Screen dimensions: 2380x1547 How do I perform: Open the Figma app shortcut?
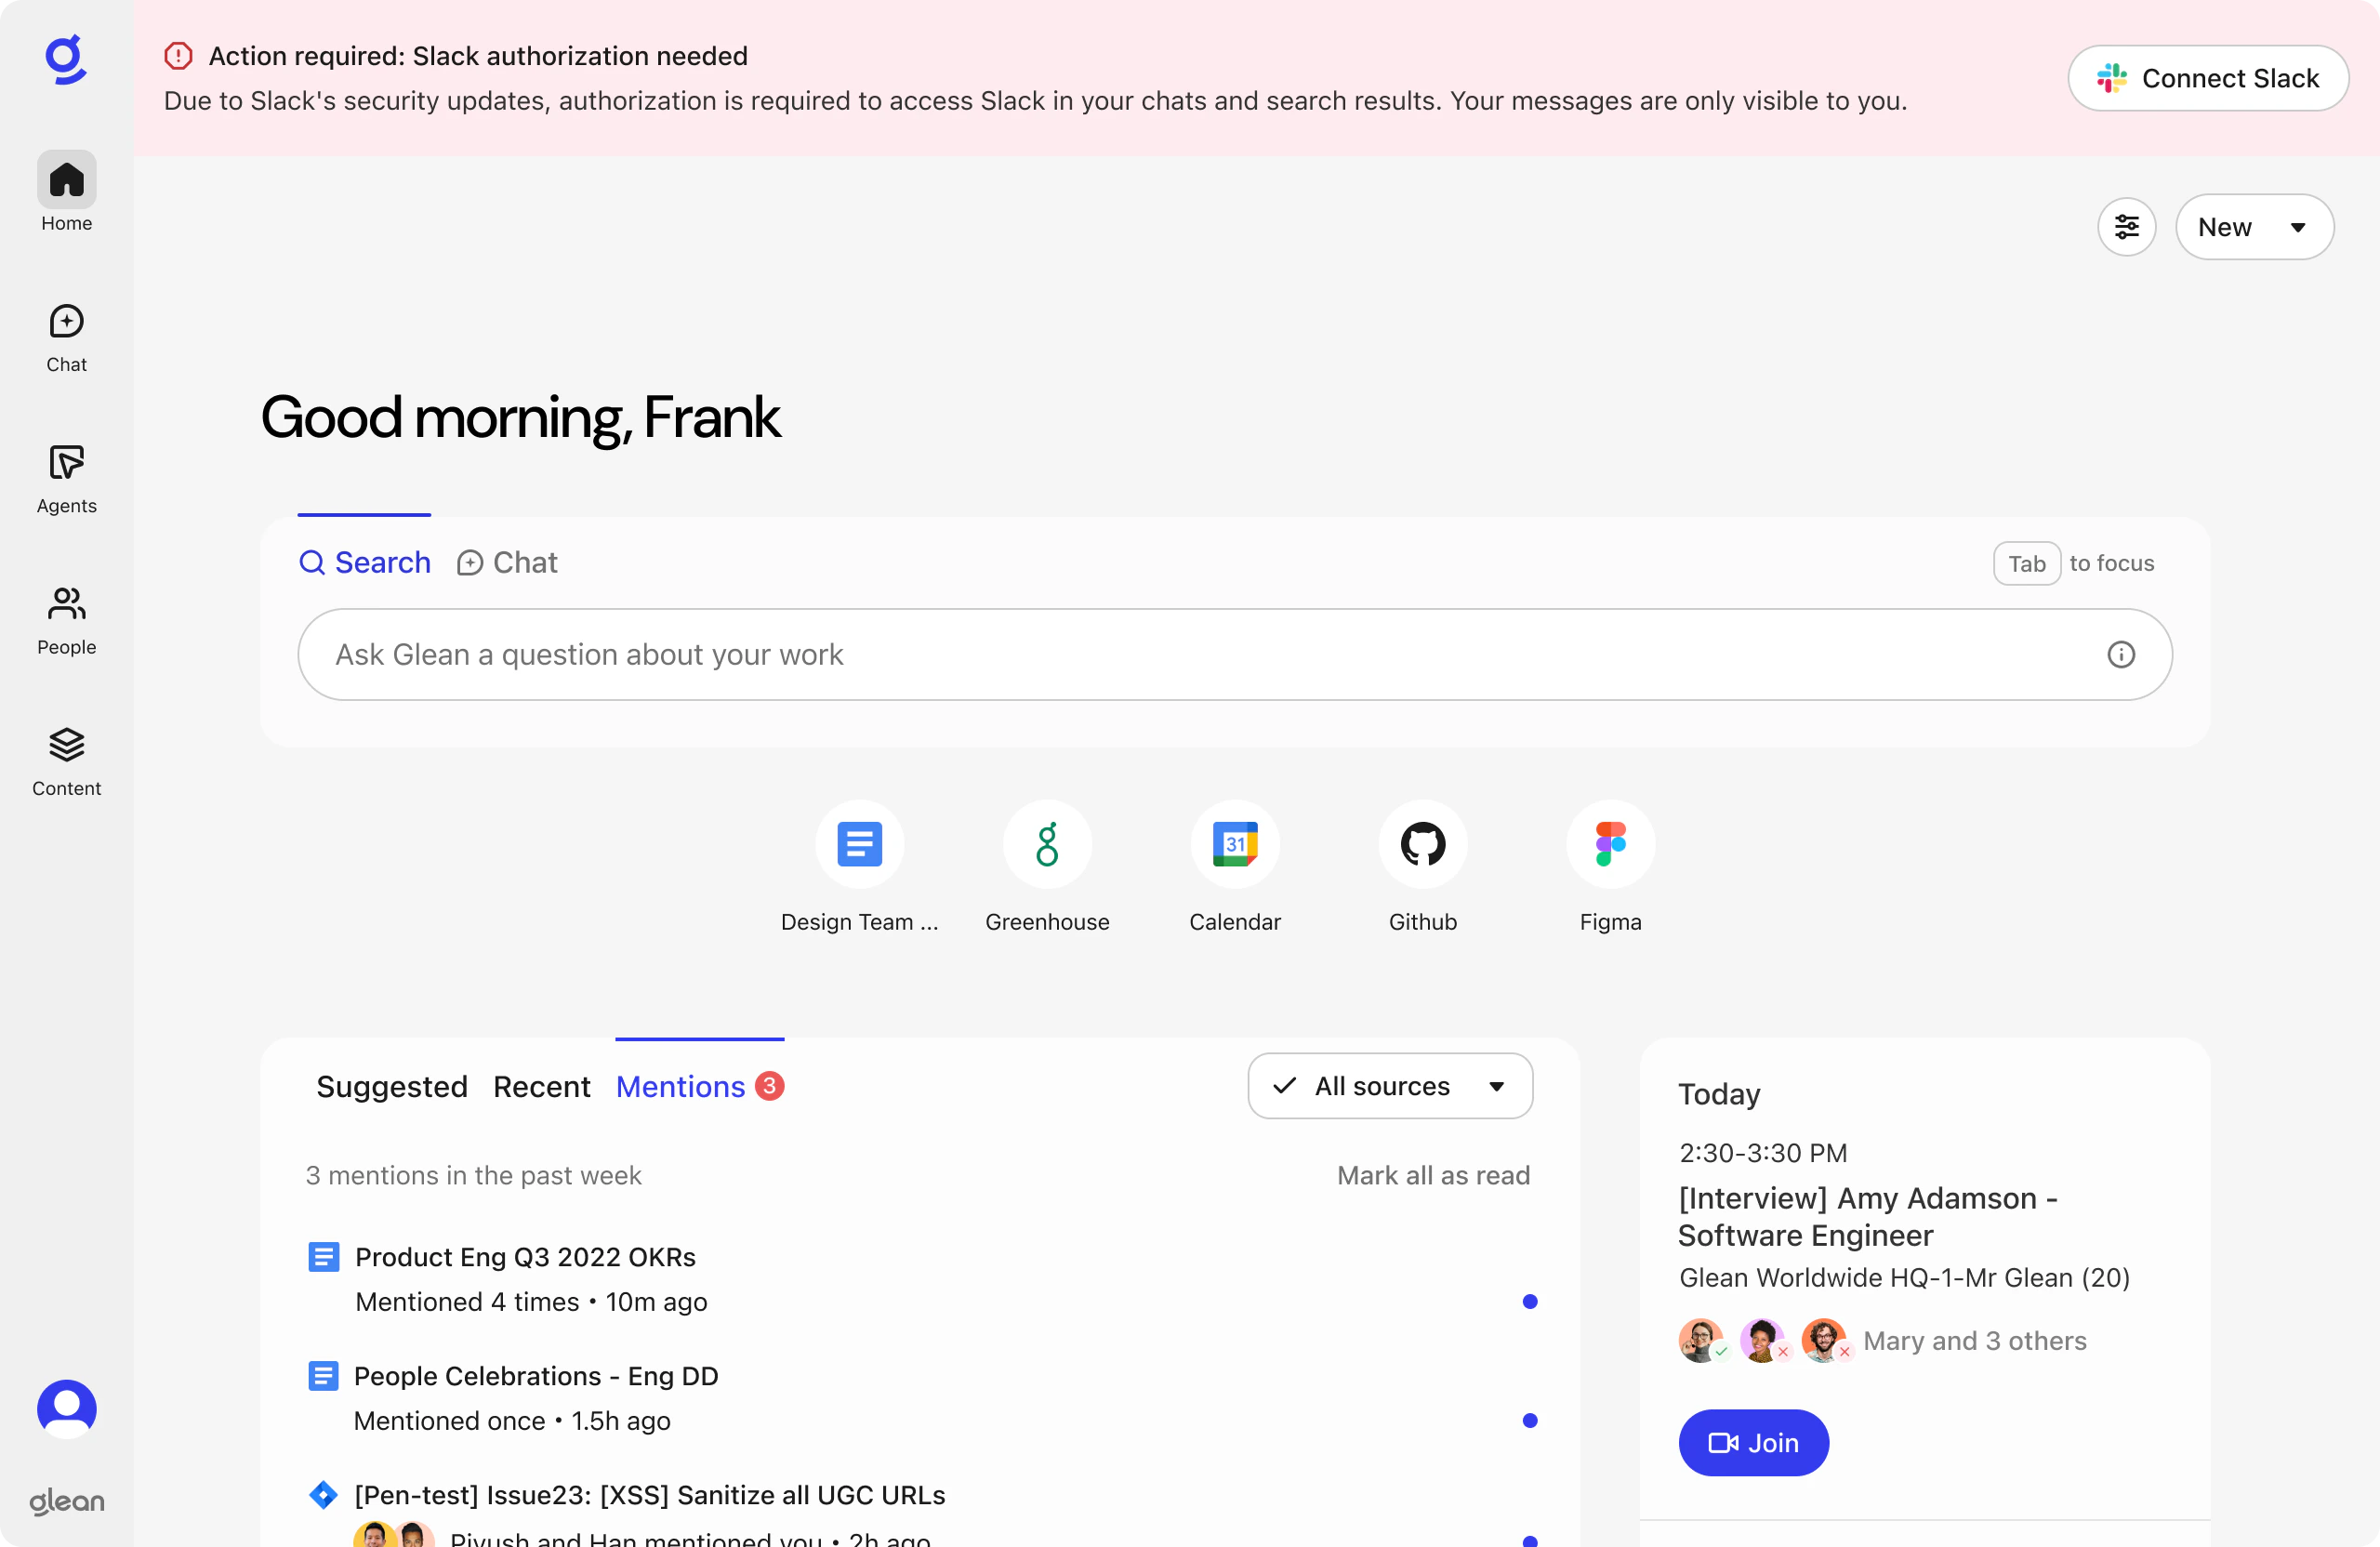click(x=1610, y=844)
